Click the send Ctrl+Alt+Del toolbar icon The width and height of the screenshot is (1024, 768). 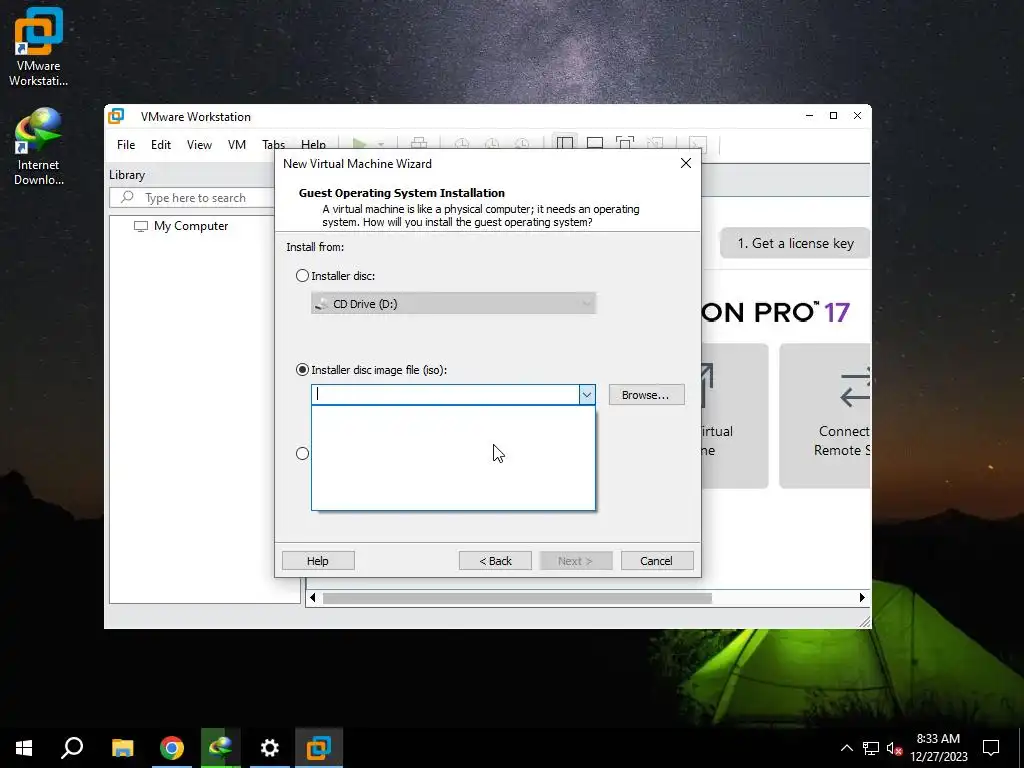tap(419, 144)
